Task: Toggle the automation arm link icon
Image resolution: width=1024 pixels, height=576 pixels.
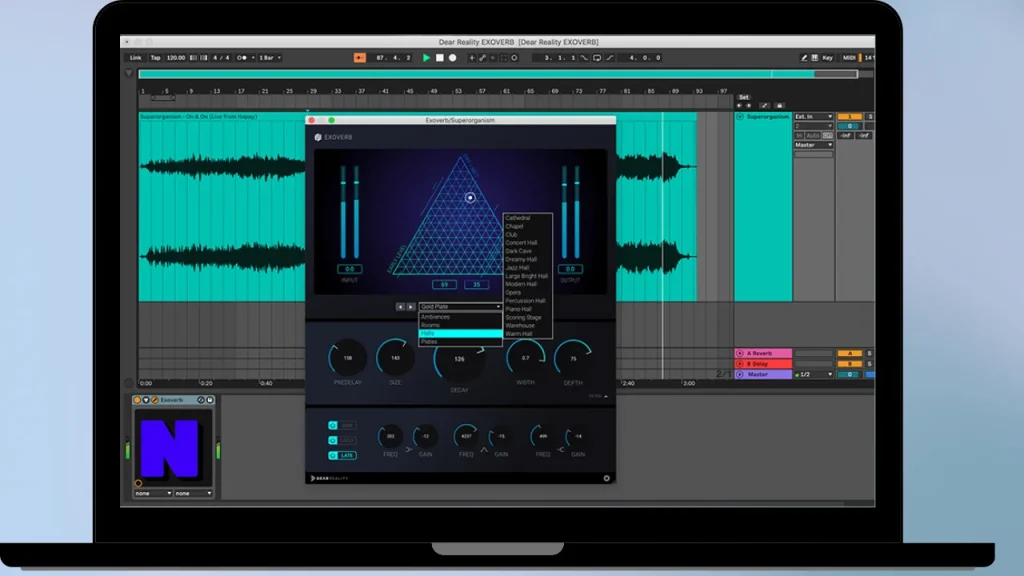Action: [483, 57]
